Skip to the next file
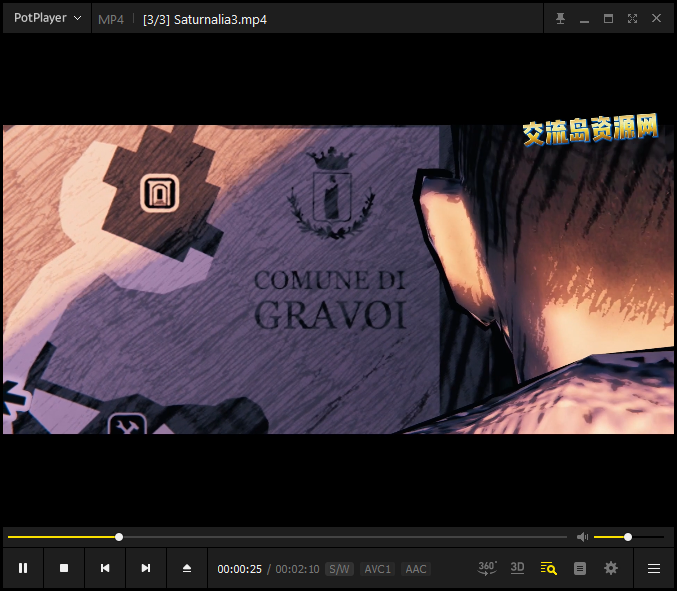 [x=146, y=568]
